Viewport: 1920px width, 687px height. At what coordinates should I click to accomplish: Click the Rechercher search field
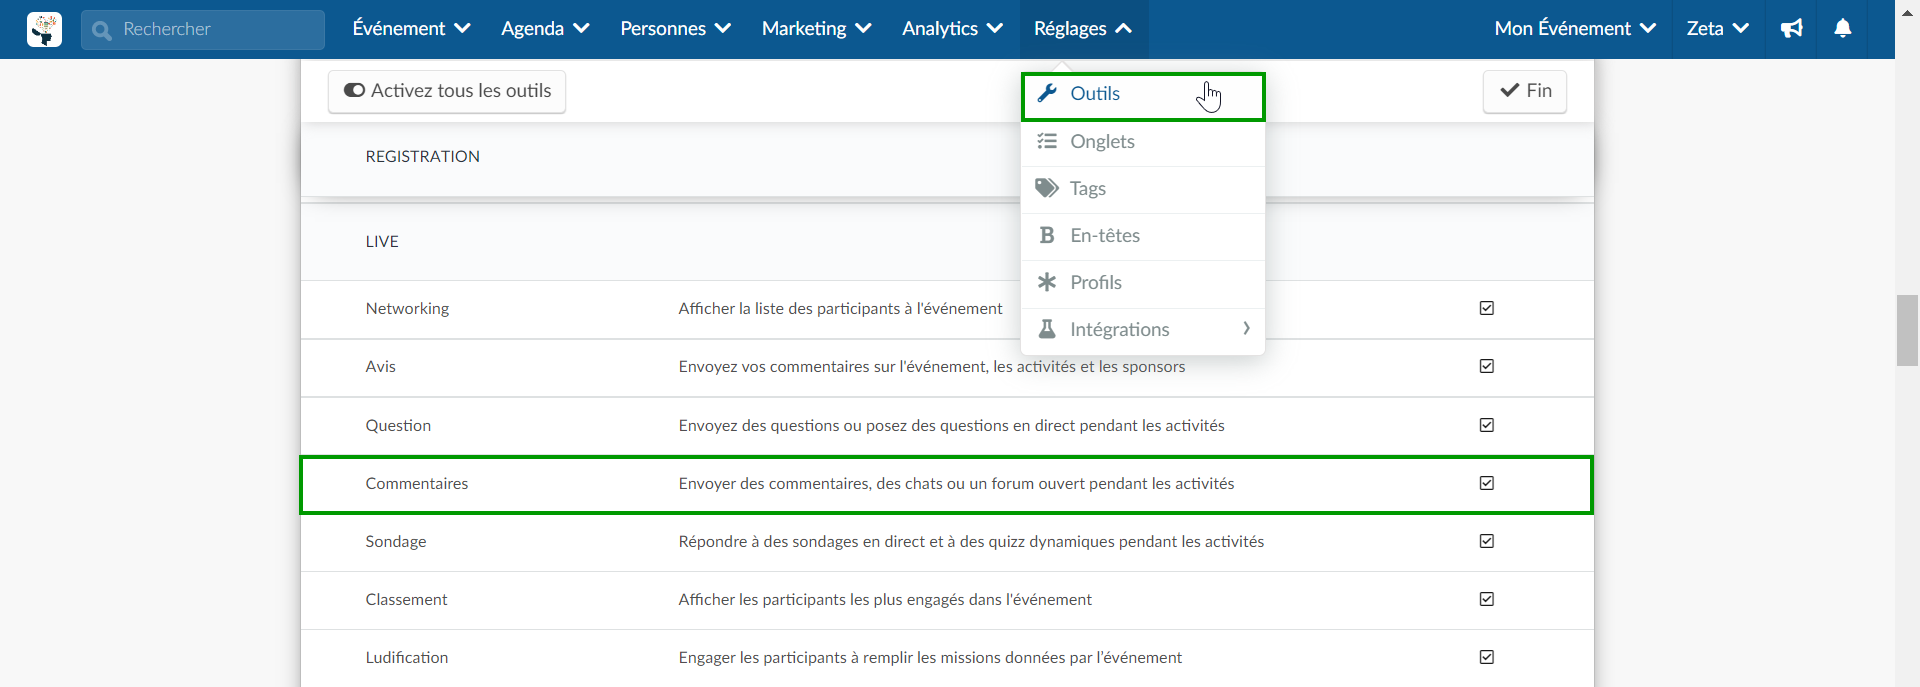[x=203, y=30]
